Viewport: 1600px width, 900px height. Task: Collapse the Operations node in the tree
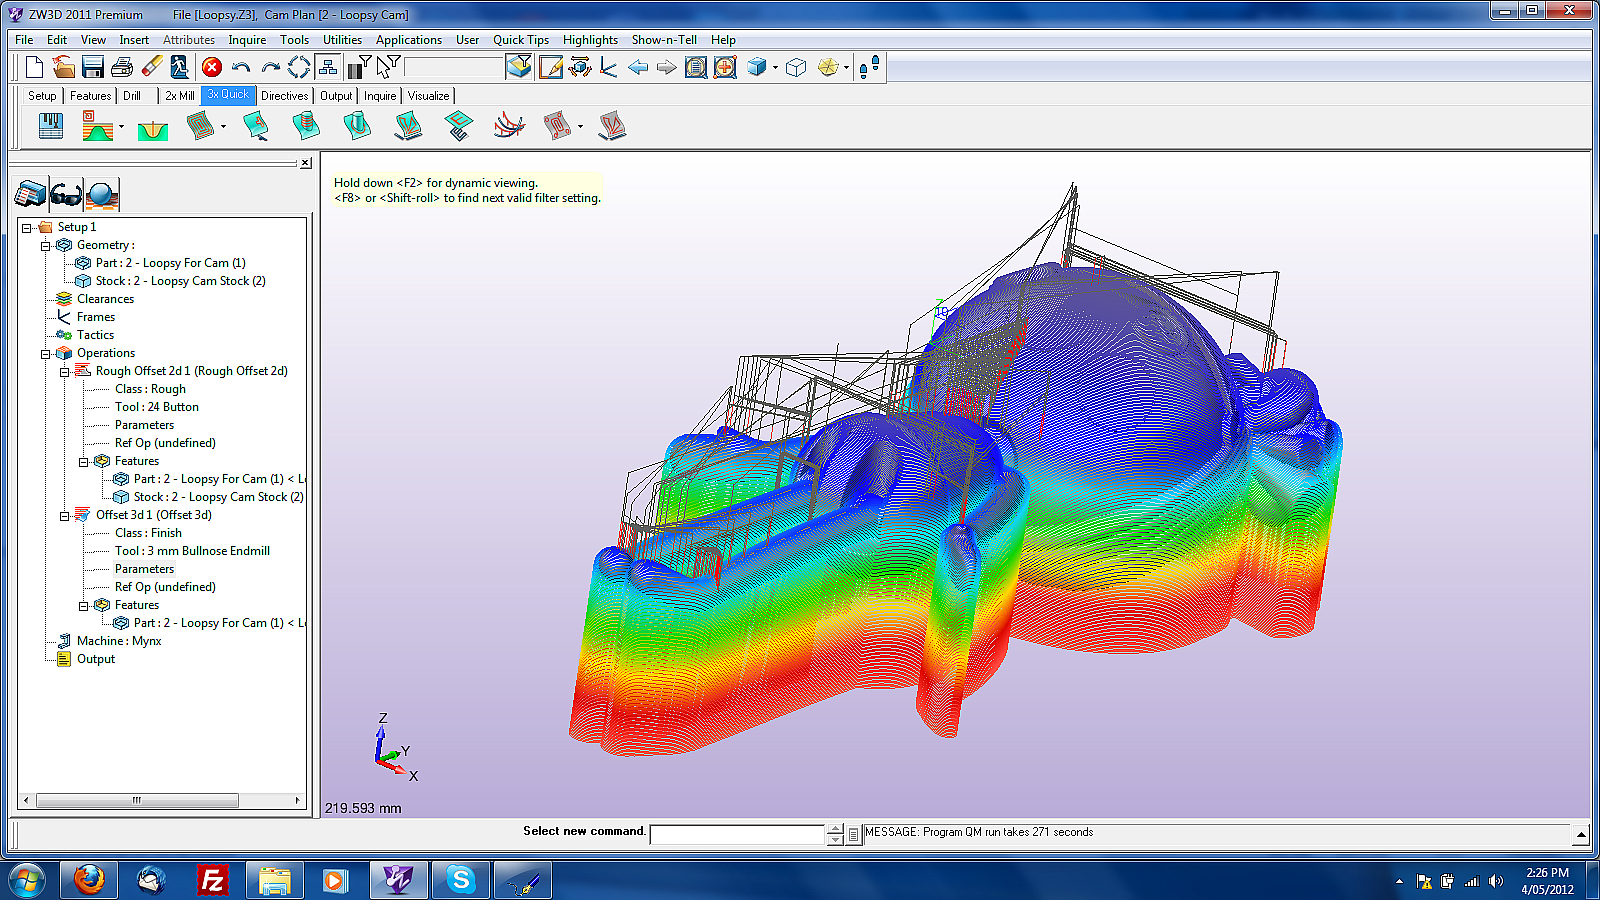pos(46,354)
